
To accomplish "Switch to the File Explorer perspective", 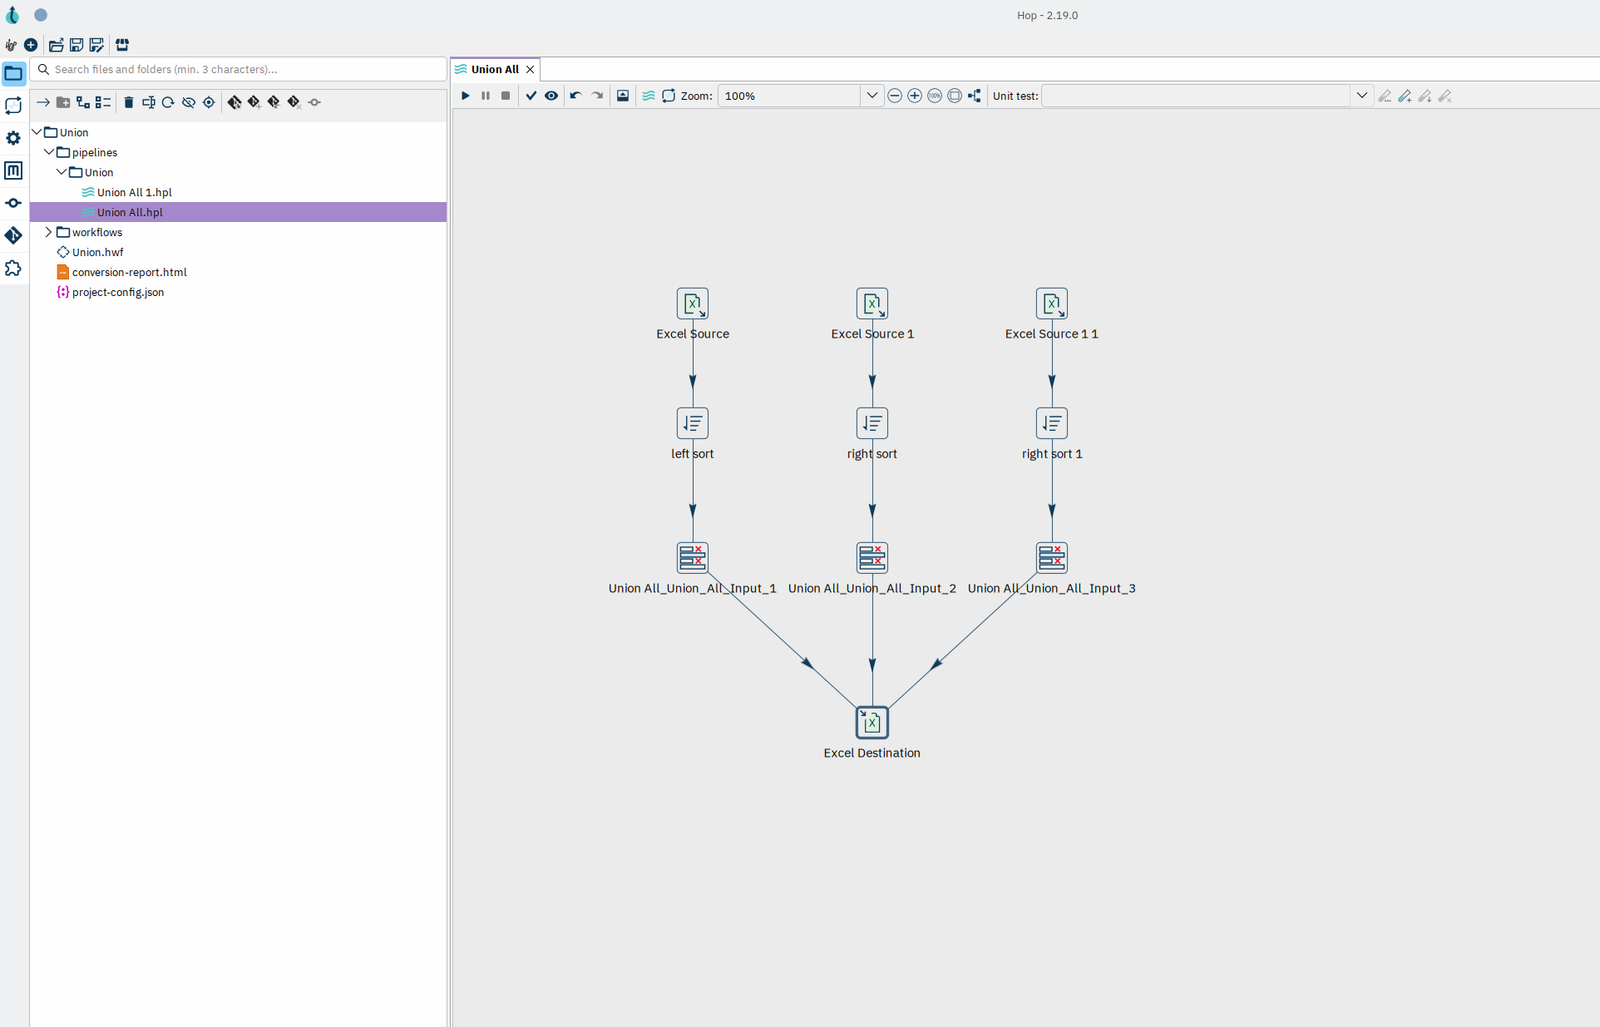I will click(x=13, y=74).
